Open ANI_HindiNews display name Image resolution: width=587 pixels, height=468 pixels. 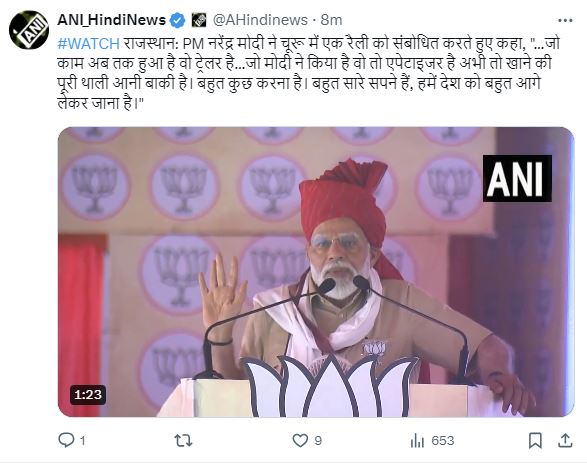[x=112, y=20]
